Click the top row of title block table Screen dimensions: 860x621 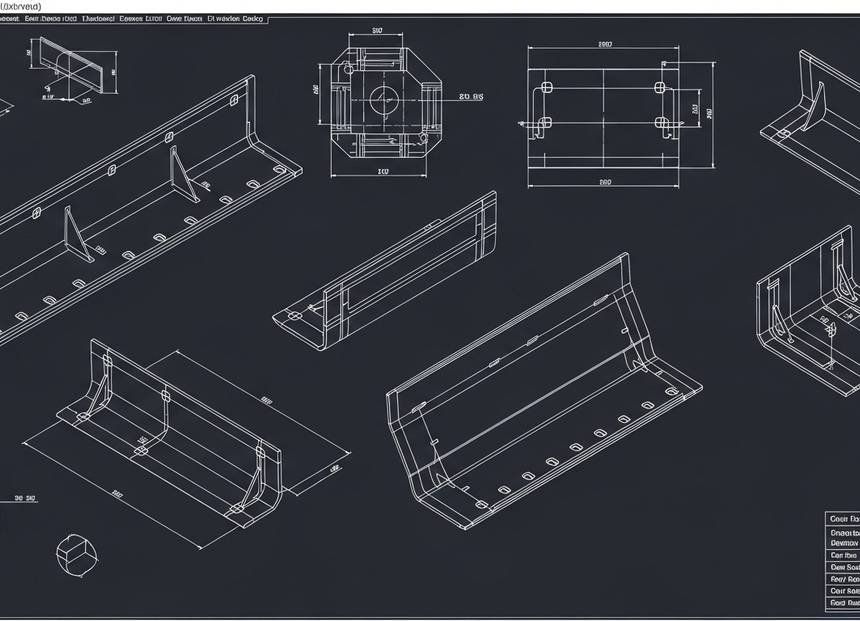click(x=843, y=520)
